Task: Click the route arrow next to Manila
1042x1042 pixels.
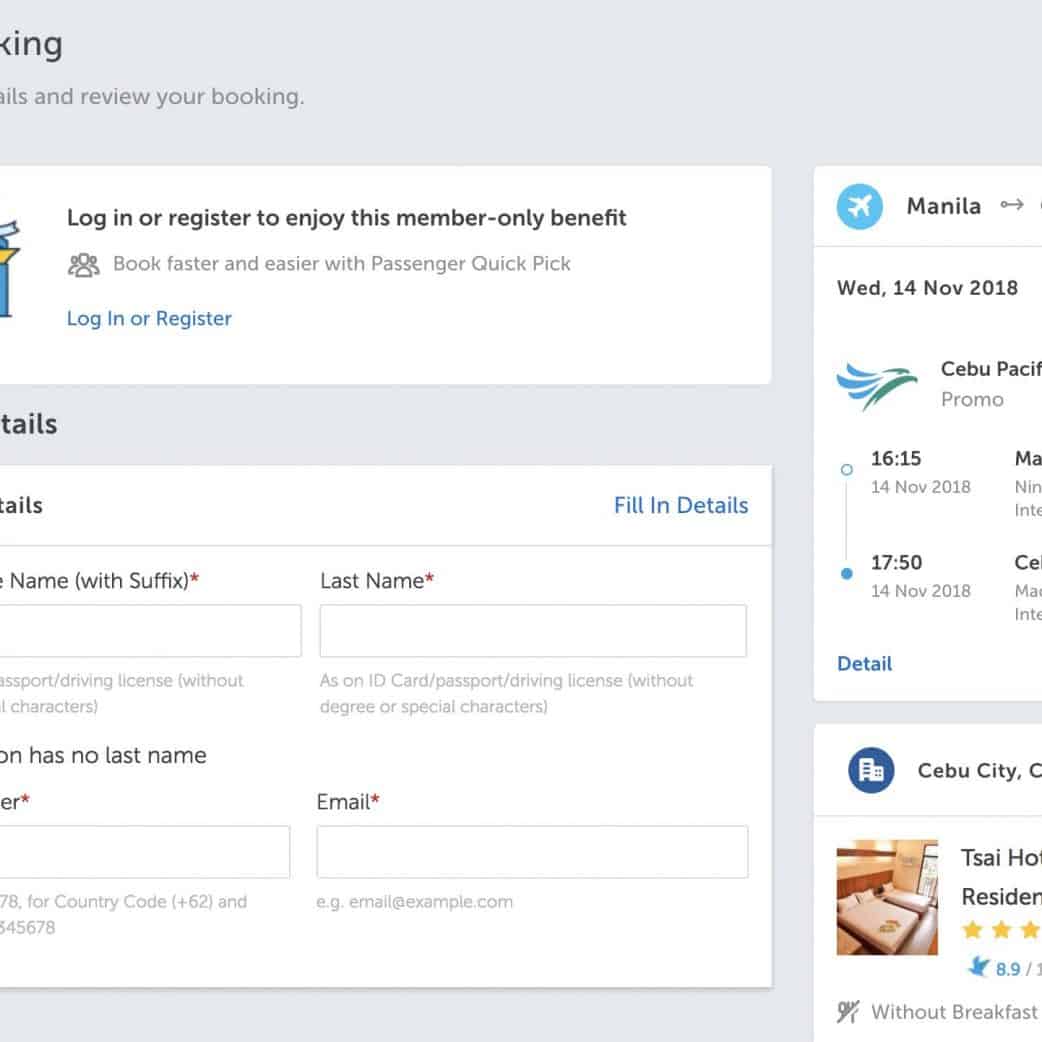Action: click(x=1012, y=205)
